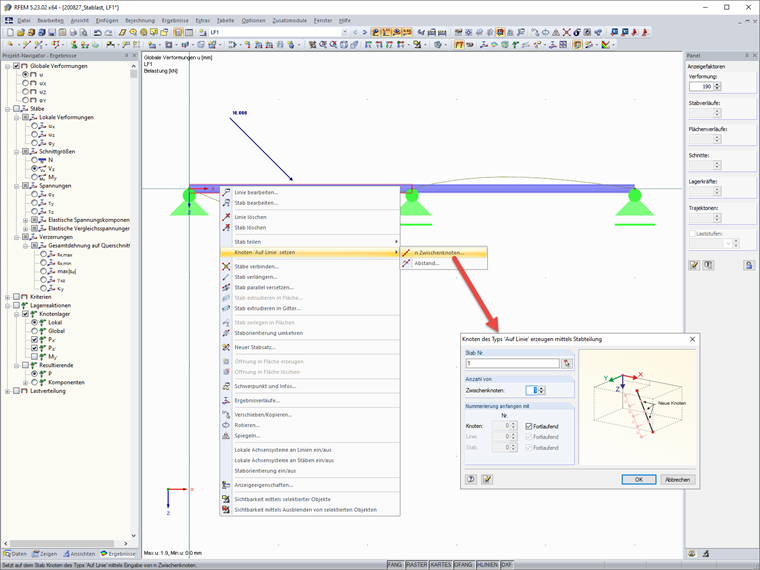Click the help icon in the dialog
The image size is (760, 570).
[x=471, y=479]
